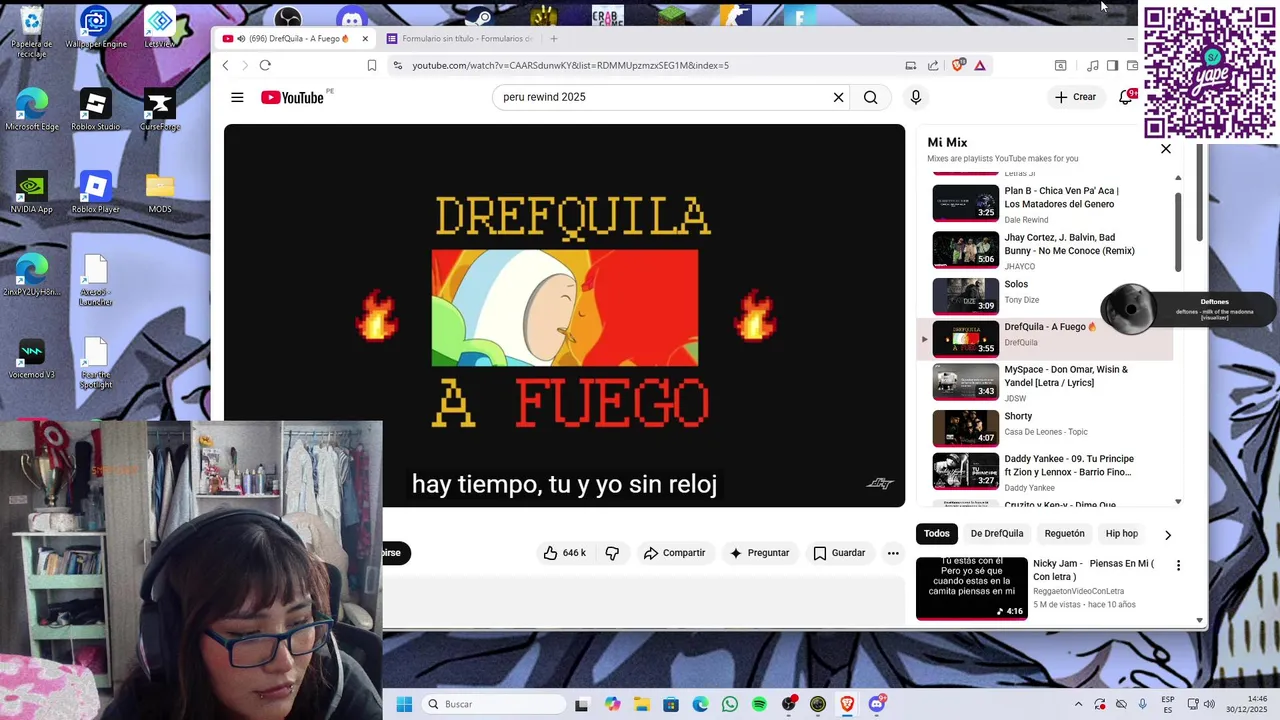Click the playlist scrollbar down arrow
This screenshot has height=720, width=1280.
point(1178,502)
